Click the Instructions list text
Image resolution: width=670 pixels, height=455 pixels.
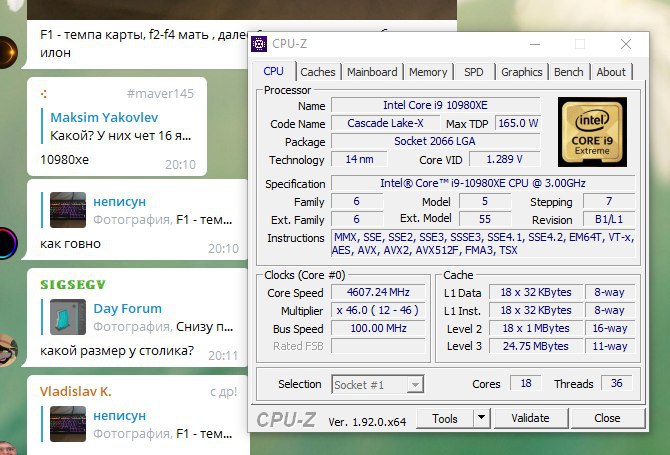(483, 244)
